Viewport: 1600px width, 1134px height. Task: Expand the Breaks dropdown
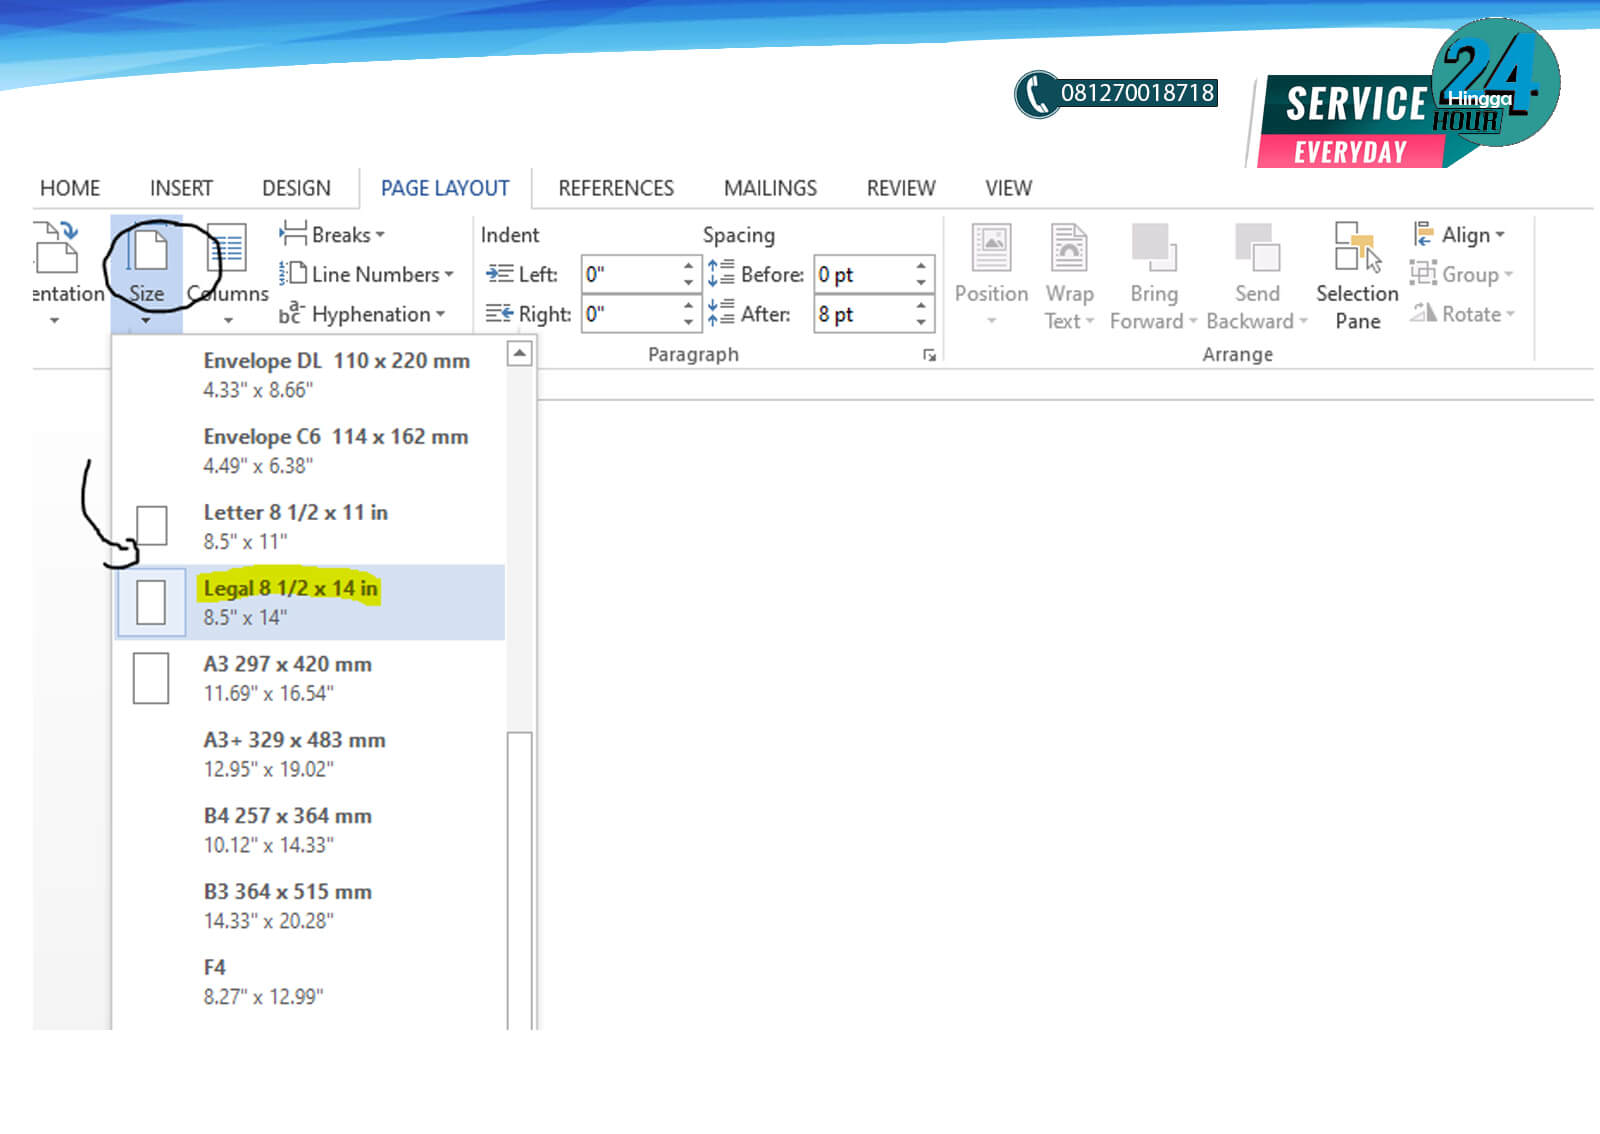(333, 235)
